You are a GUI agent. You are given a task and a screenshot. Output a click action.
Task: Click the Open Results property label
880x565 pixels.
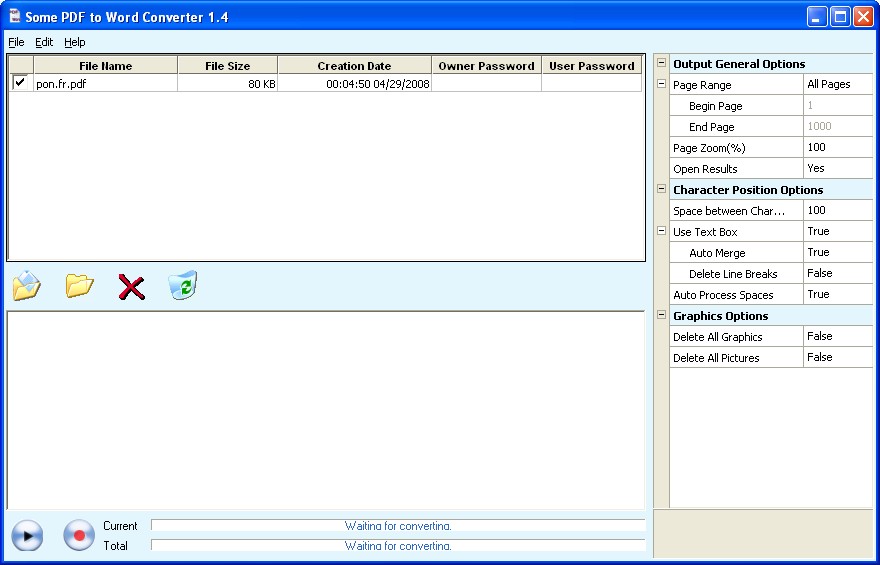pyautogui.click(x=705, y=169)
